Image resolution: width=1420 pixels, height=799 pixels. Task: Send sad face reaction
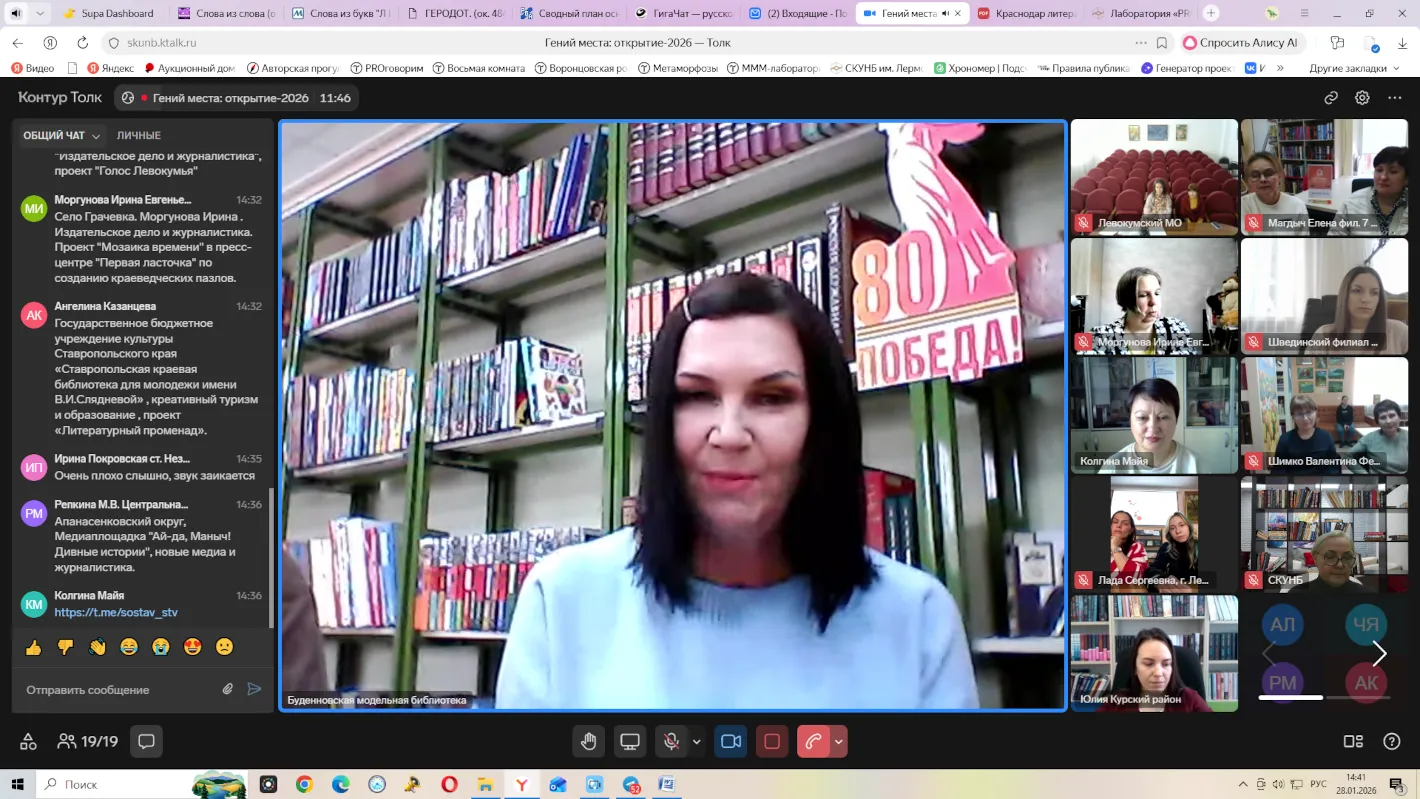click(224, 647)
